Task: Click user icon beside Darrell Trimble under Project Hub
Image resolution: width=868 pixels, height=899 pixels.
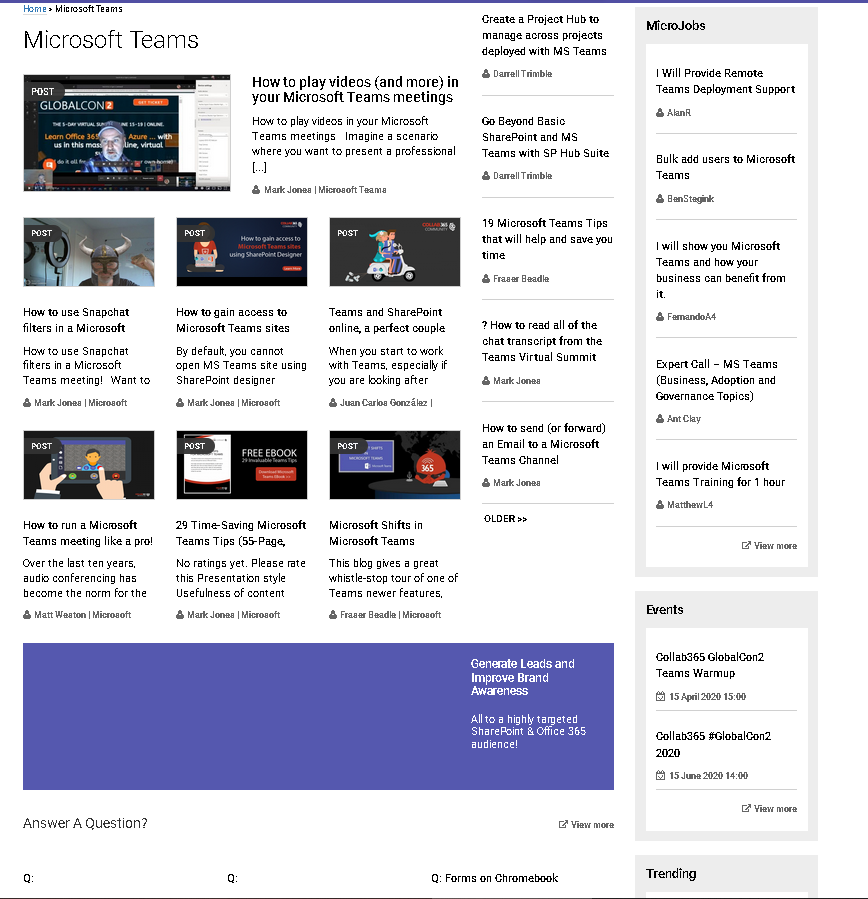Action: [486, 74]
